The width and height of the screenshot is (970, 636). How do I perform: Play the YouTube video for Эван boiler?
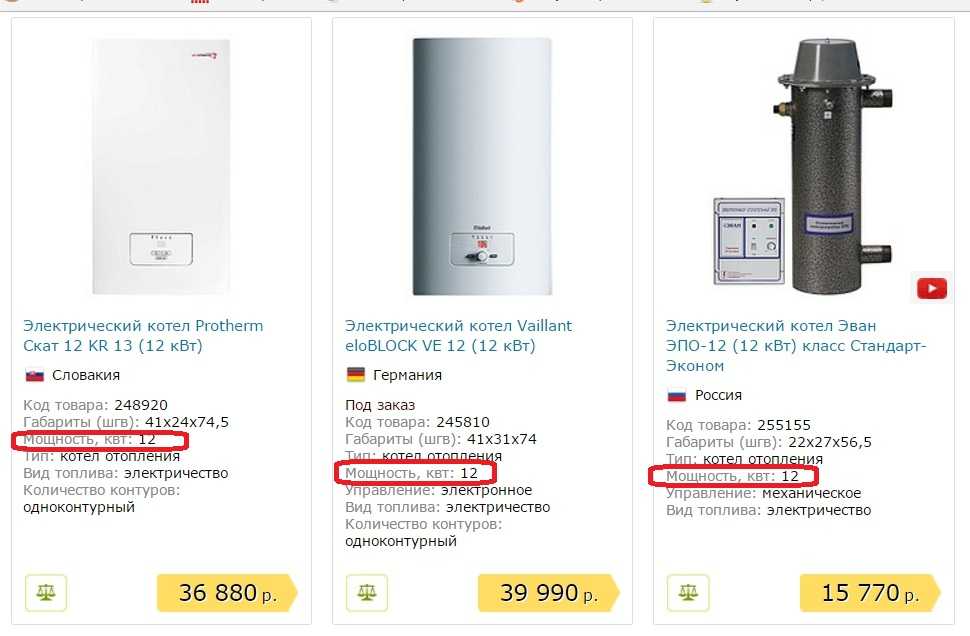click(930, 288)
